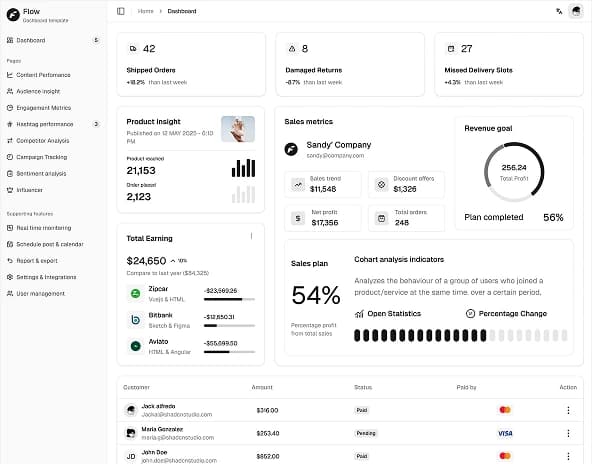Click the badge count beside Hashtag performance
This screenshot has width=592, height=464.
[x=96, y=124]
